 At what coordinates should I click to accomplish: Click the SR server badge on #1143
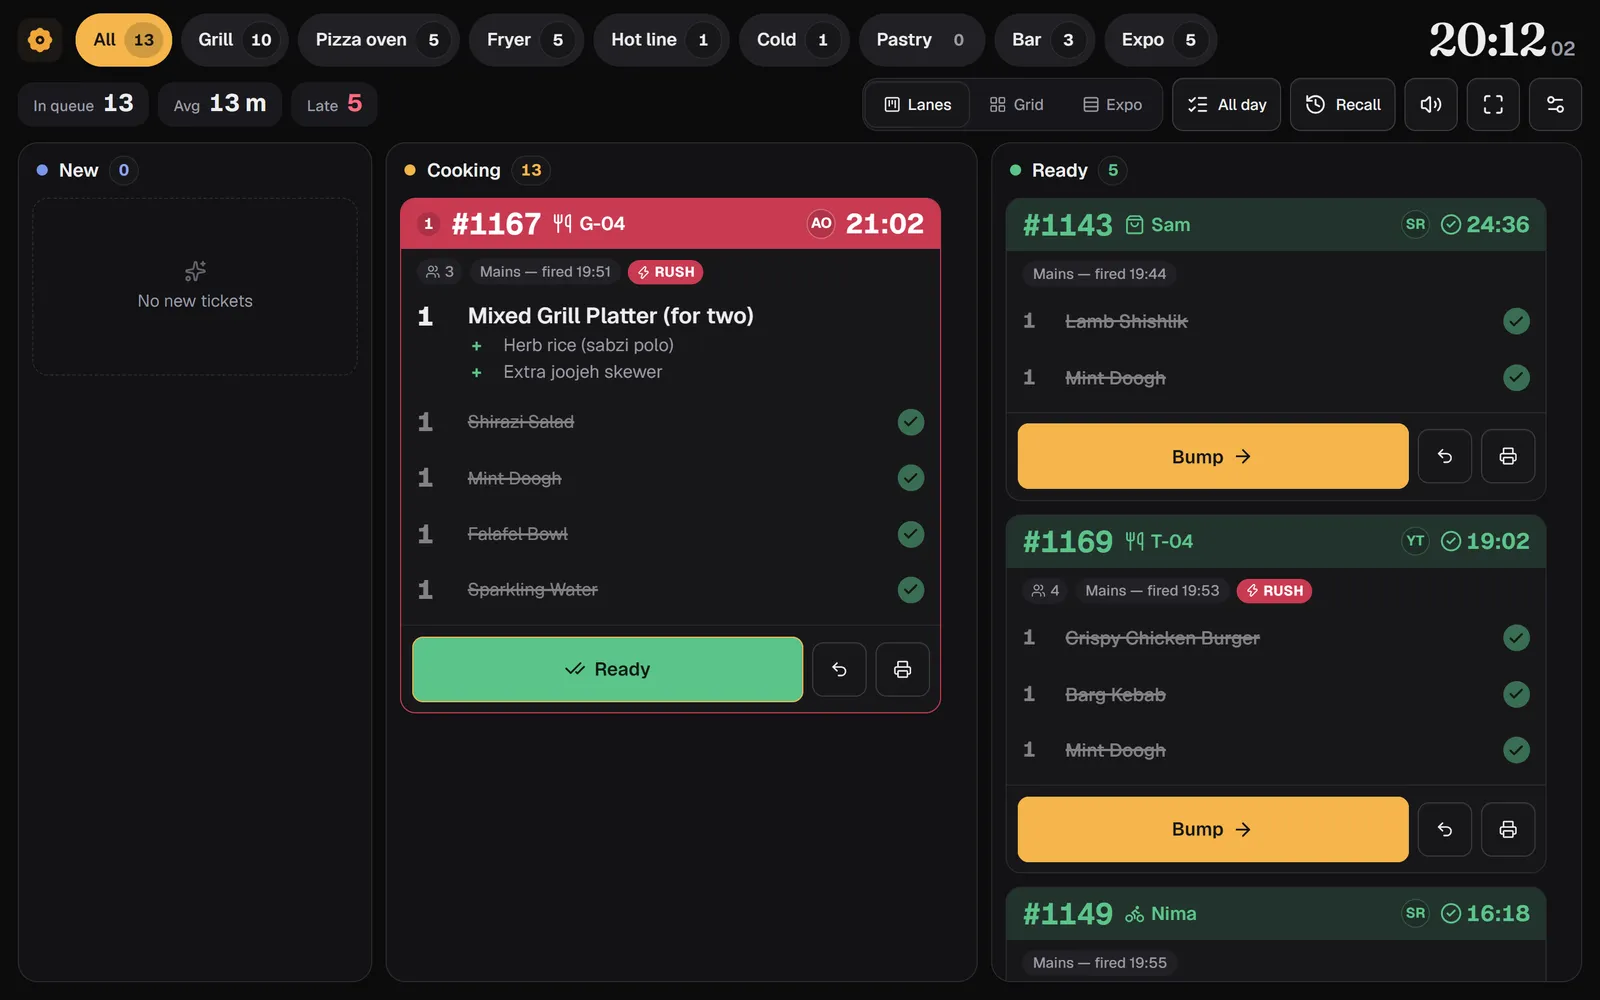click(1415, 224)
